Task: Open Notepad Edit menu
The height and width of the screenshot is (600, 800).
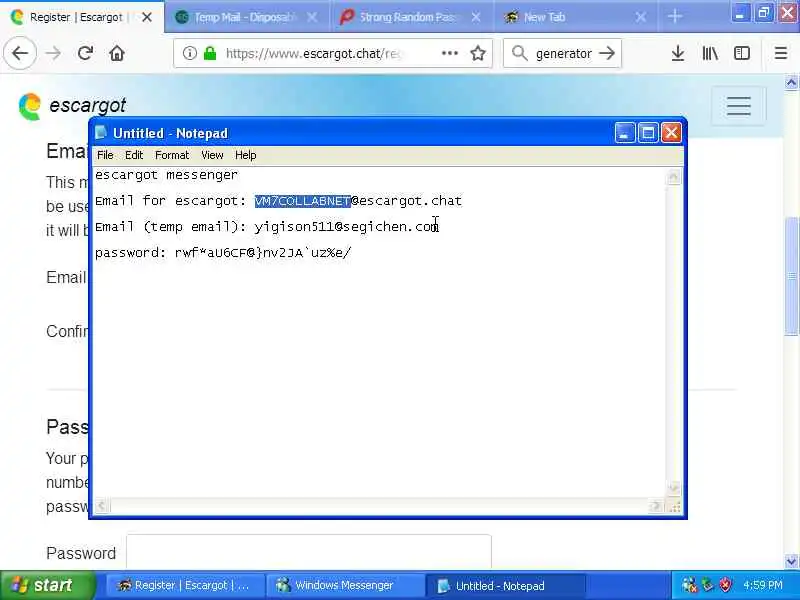Action: coord(134,155)
